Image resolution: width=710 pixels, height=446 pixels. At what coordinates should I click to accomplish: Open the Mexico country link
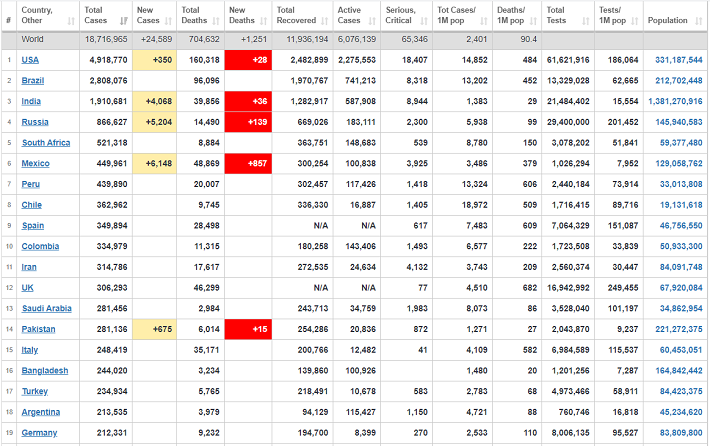35,163
